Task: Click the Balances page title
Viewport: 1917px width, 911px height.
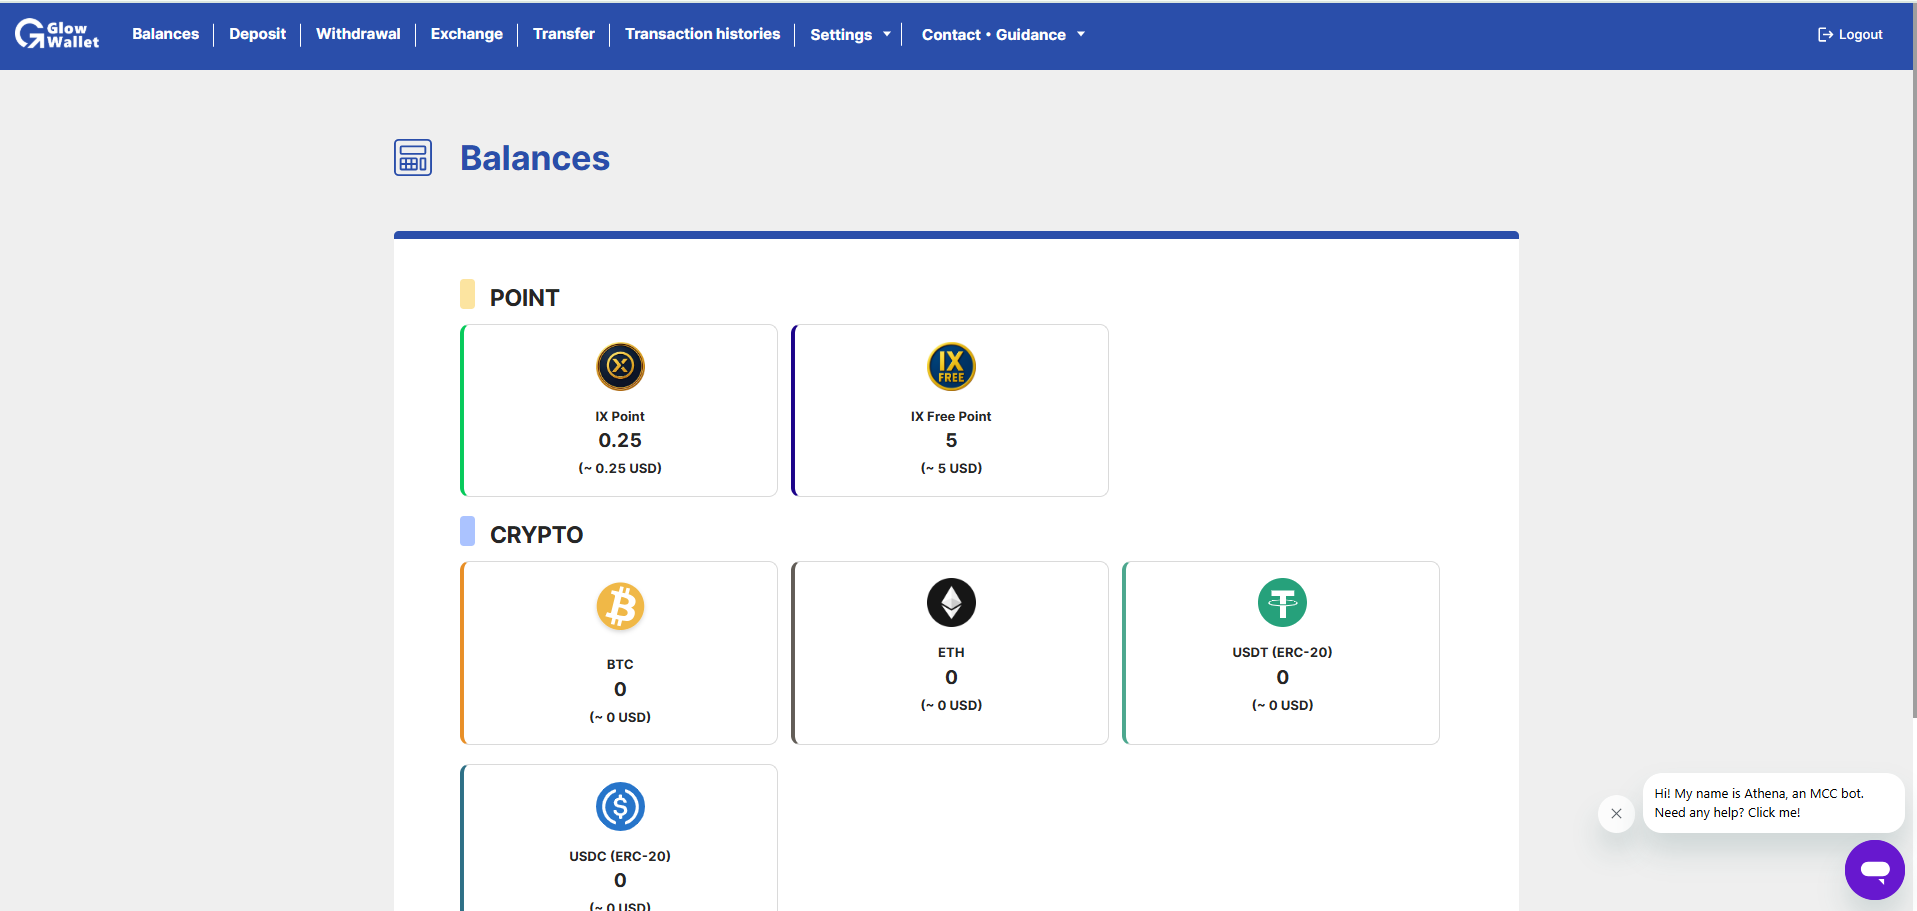Action: [x=535, y=158]
